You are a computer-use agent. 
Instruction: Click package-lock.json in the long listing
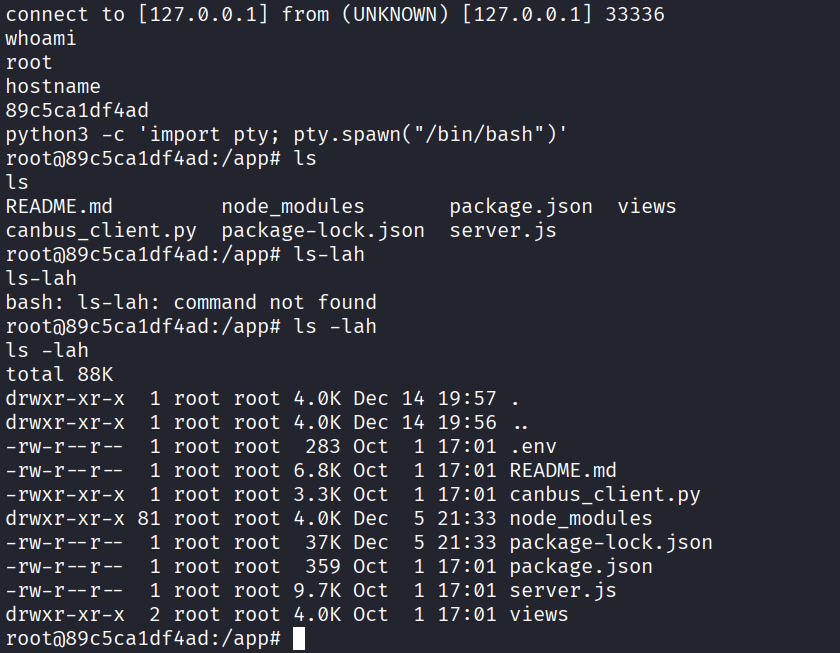610,542
